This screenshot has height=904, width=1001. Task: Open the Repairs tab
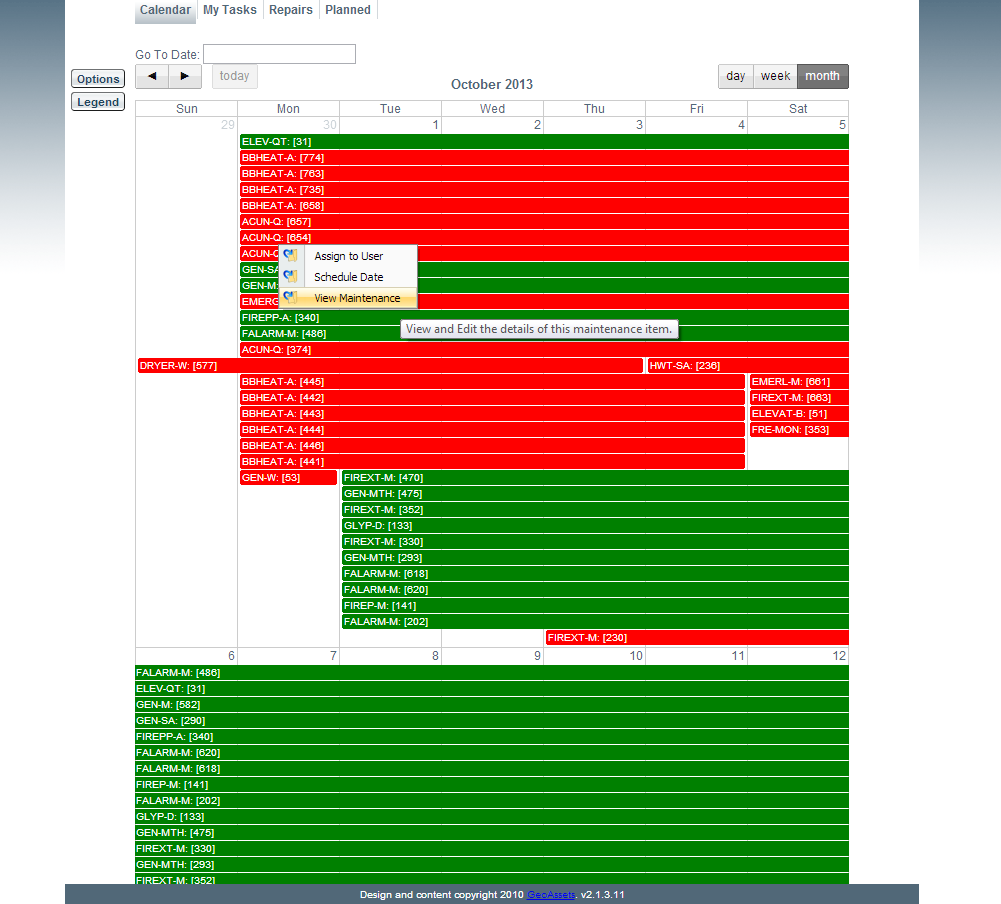290,10
